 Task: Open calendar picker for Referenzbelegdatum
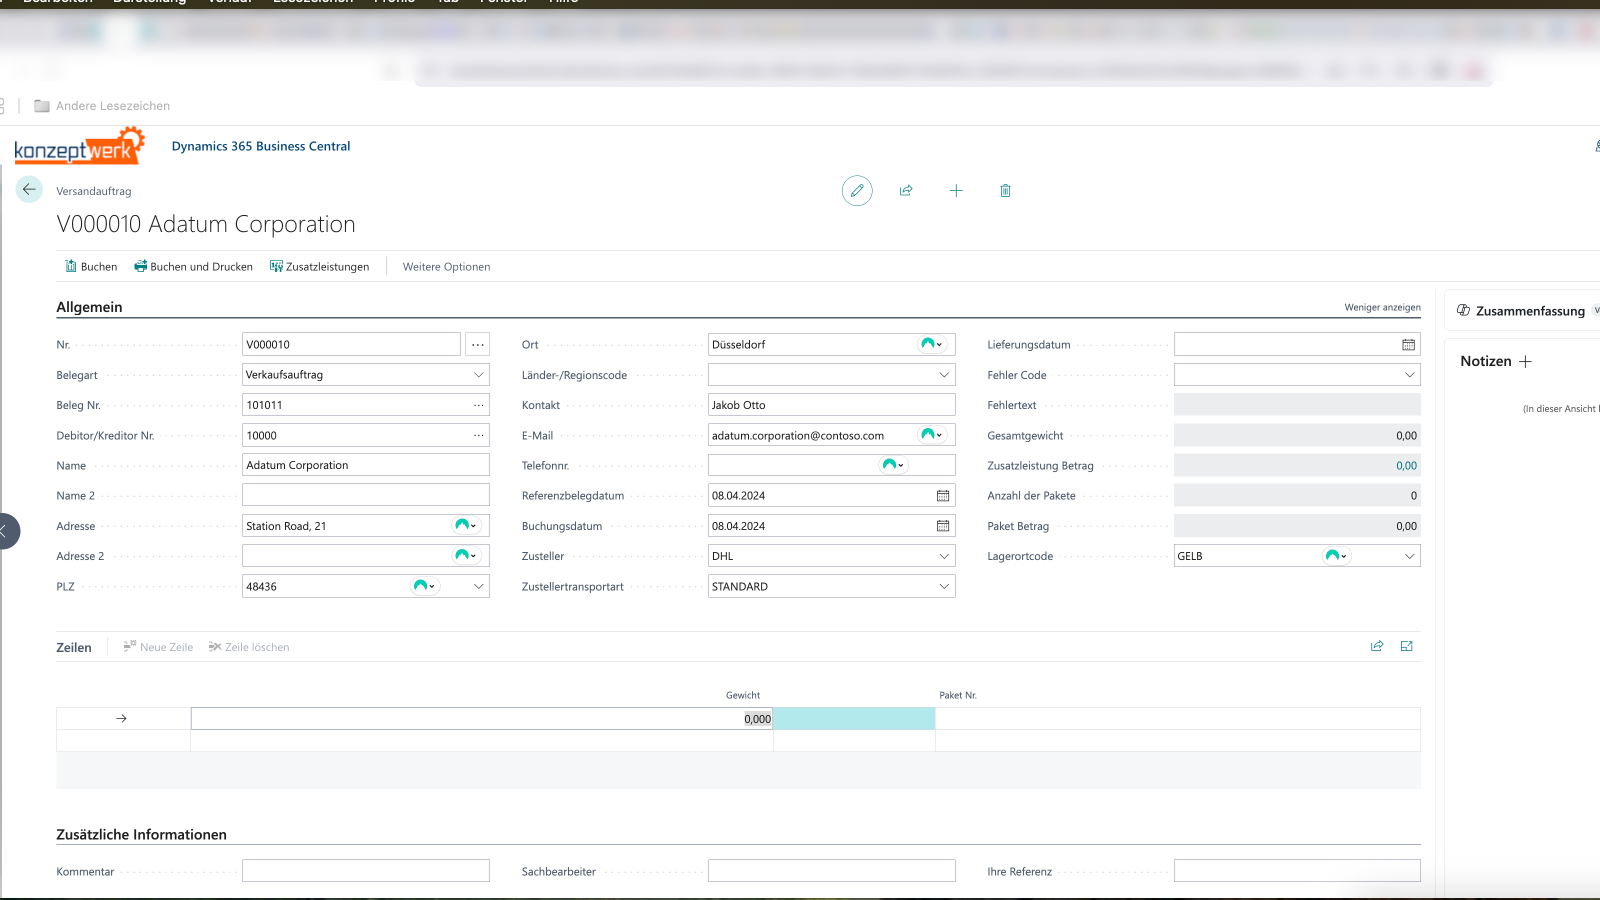pos(942,496)
